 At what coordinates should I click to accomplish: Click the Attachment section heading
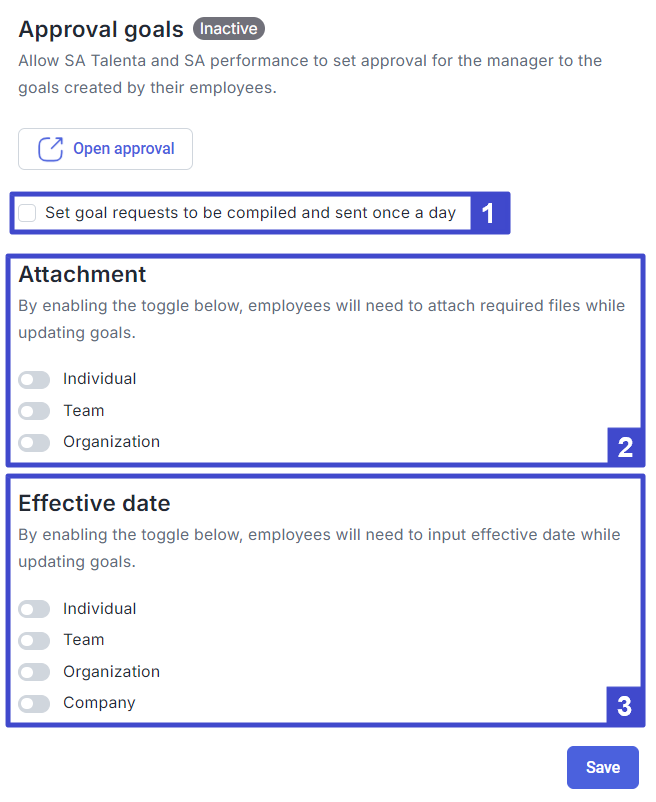(82, 274)
